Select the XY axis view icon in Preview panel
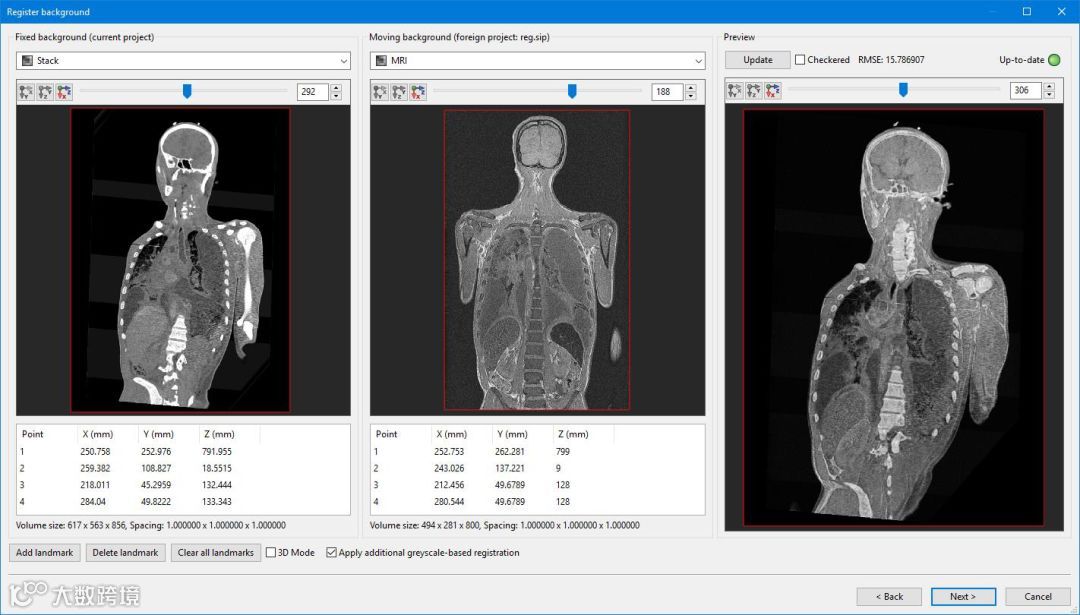Image resolution: width=1080 pixels, height=615 pixels. [x=735, y=90]
